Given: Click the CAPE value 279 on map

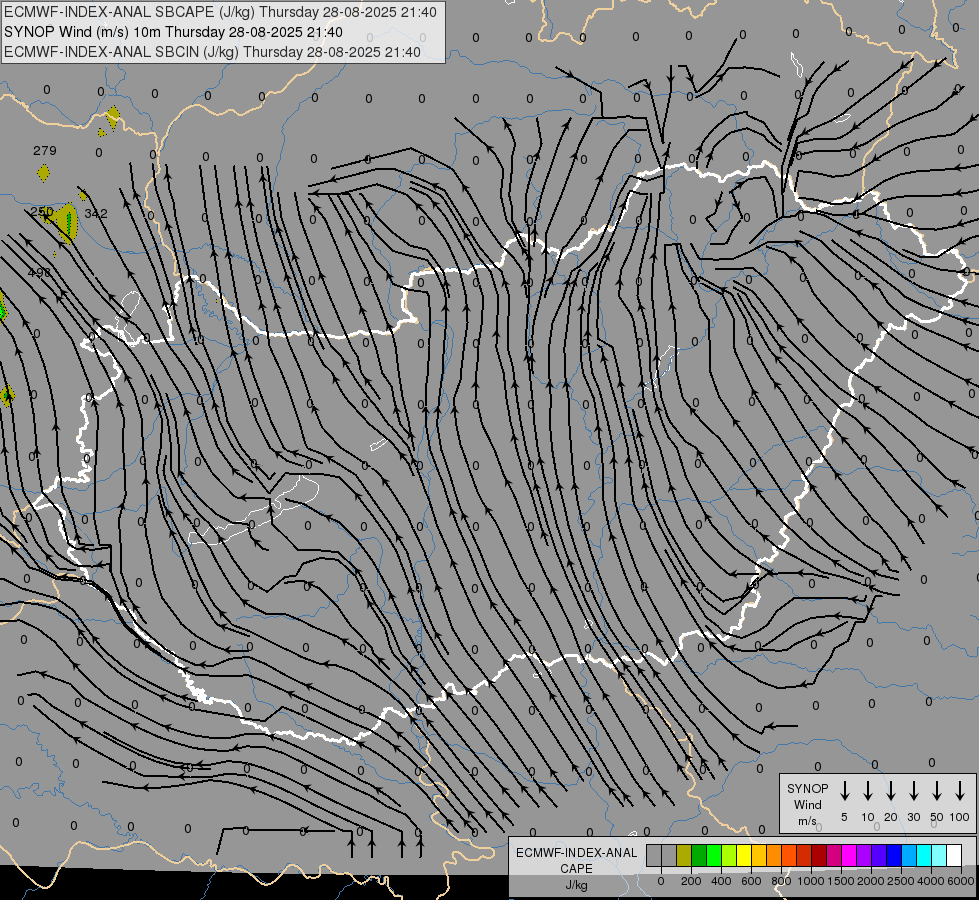Looking at the screenshot, I should 45,151.
